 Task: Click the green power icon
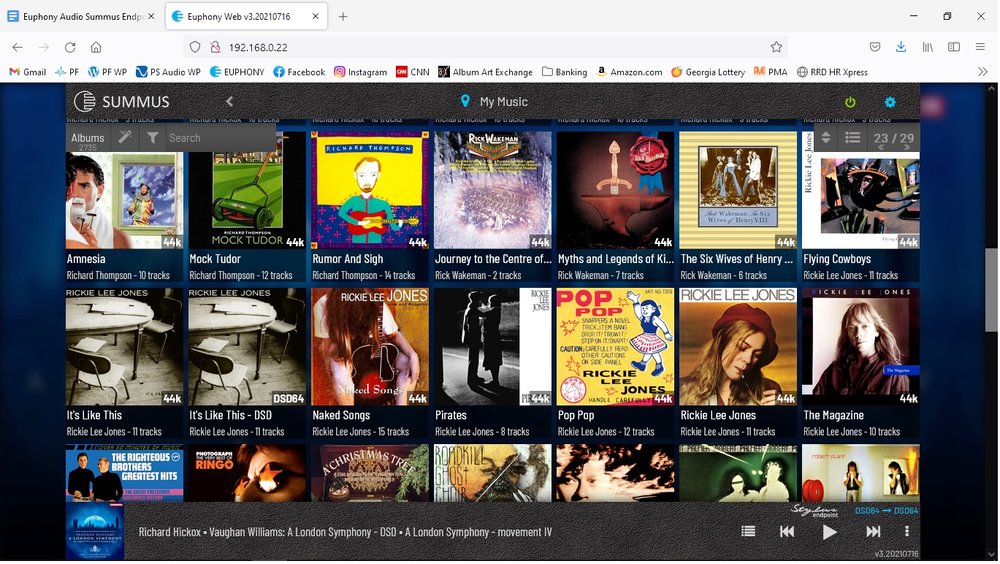pyautogui.click(x=850, y=101)
